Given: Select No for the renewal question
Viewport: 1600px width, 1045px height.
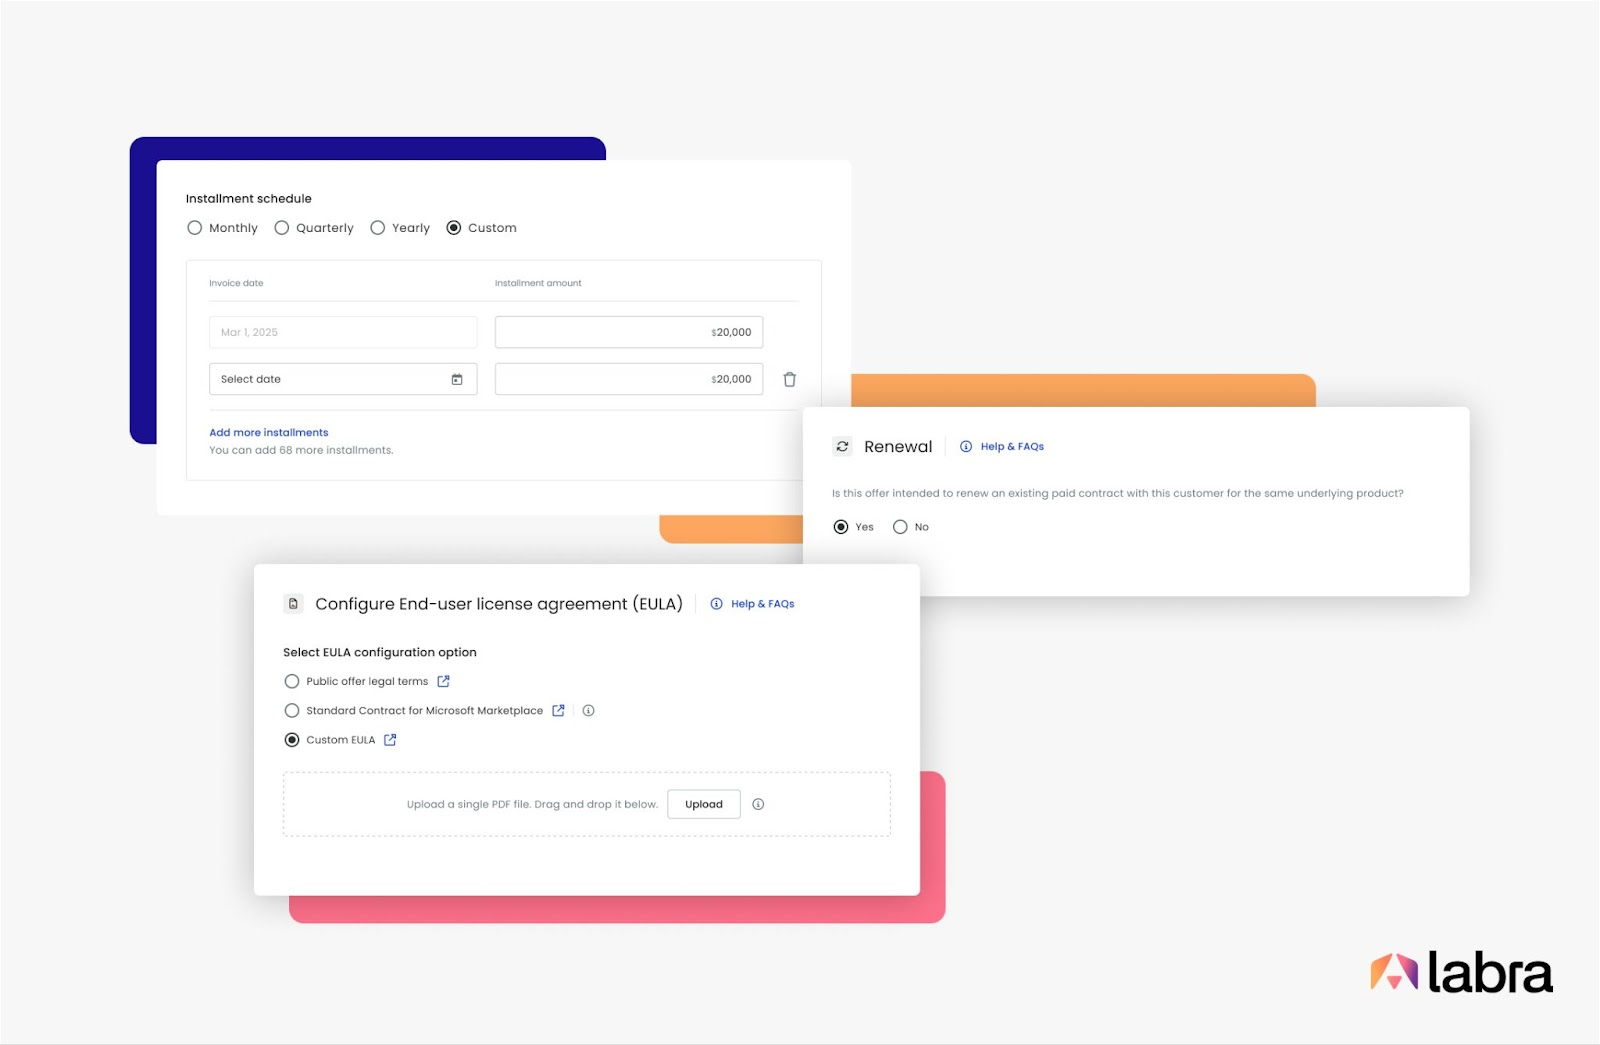Looking at the screenshot, I should [x=900, y=527].
